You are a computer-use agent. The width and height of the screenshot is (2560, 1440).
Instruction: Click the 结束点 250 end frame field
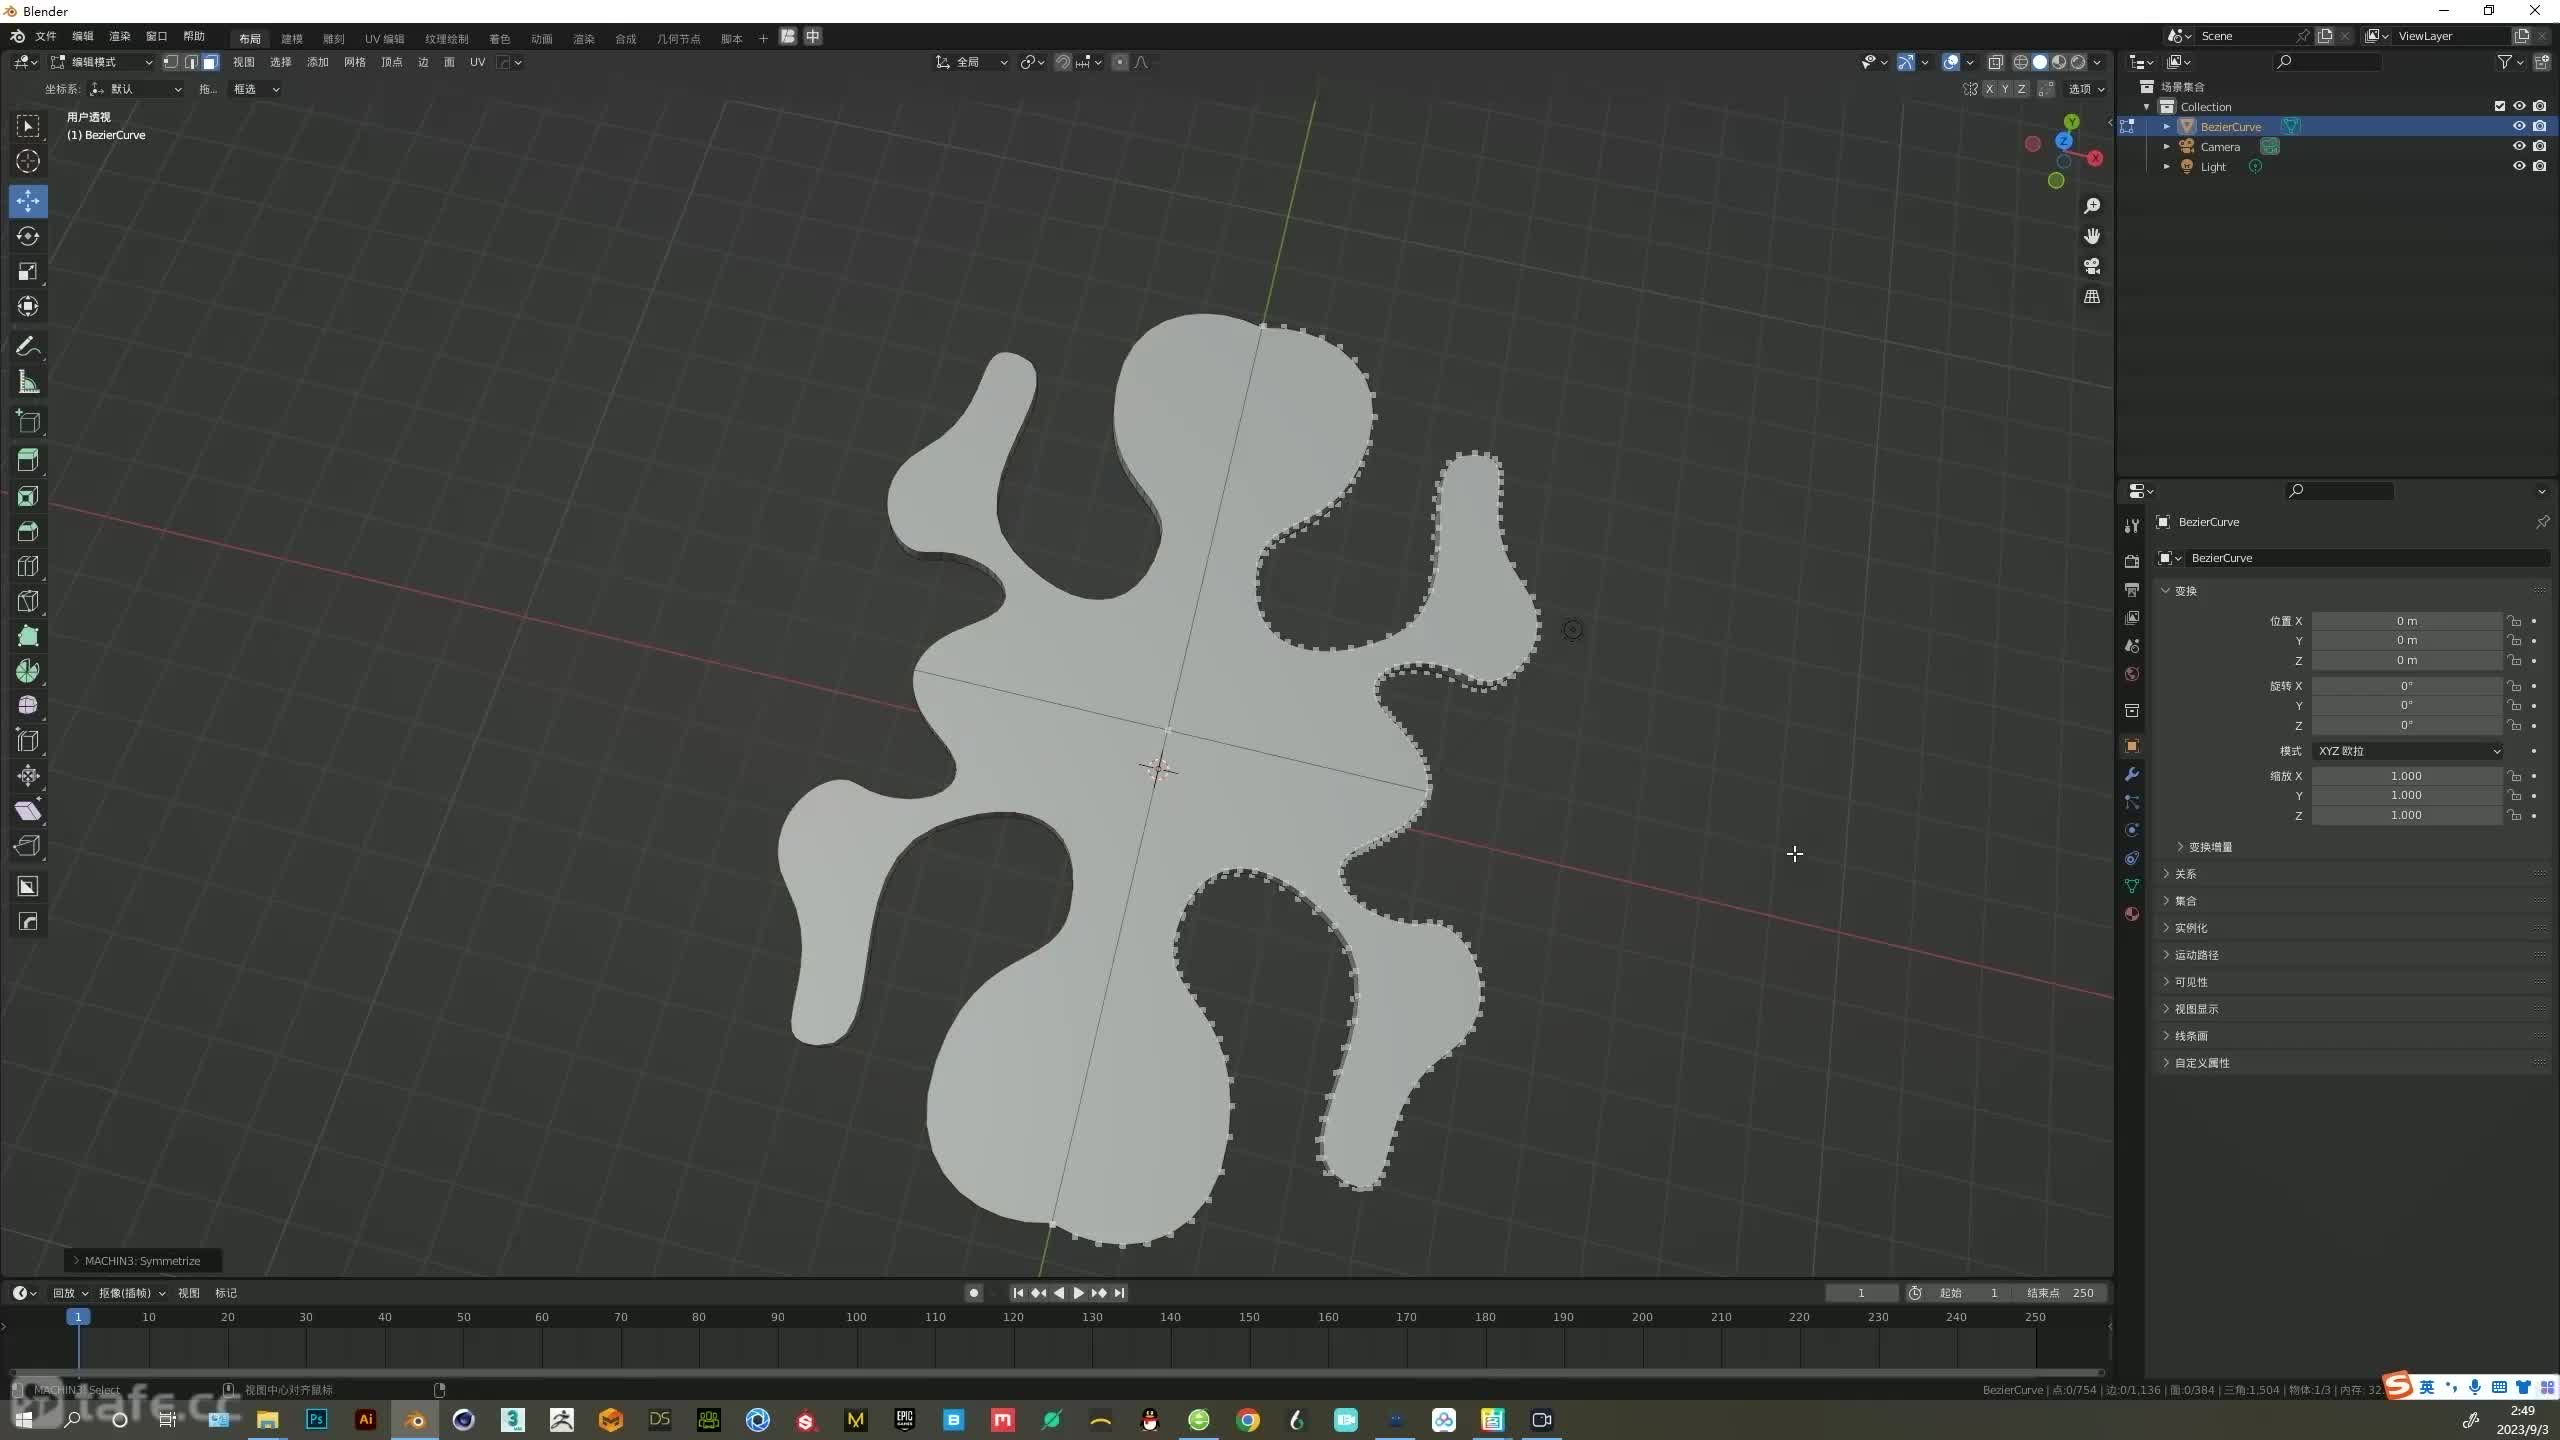click(x=2060, y=1293)
